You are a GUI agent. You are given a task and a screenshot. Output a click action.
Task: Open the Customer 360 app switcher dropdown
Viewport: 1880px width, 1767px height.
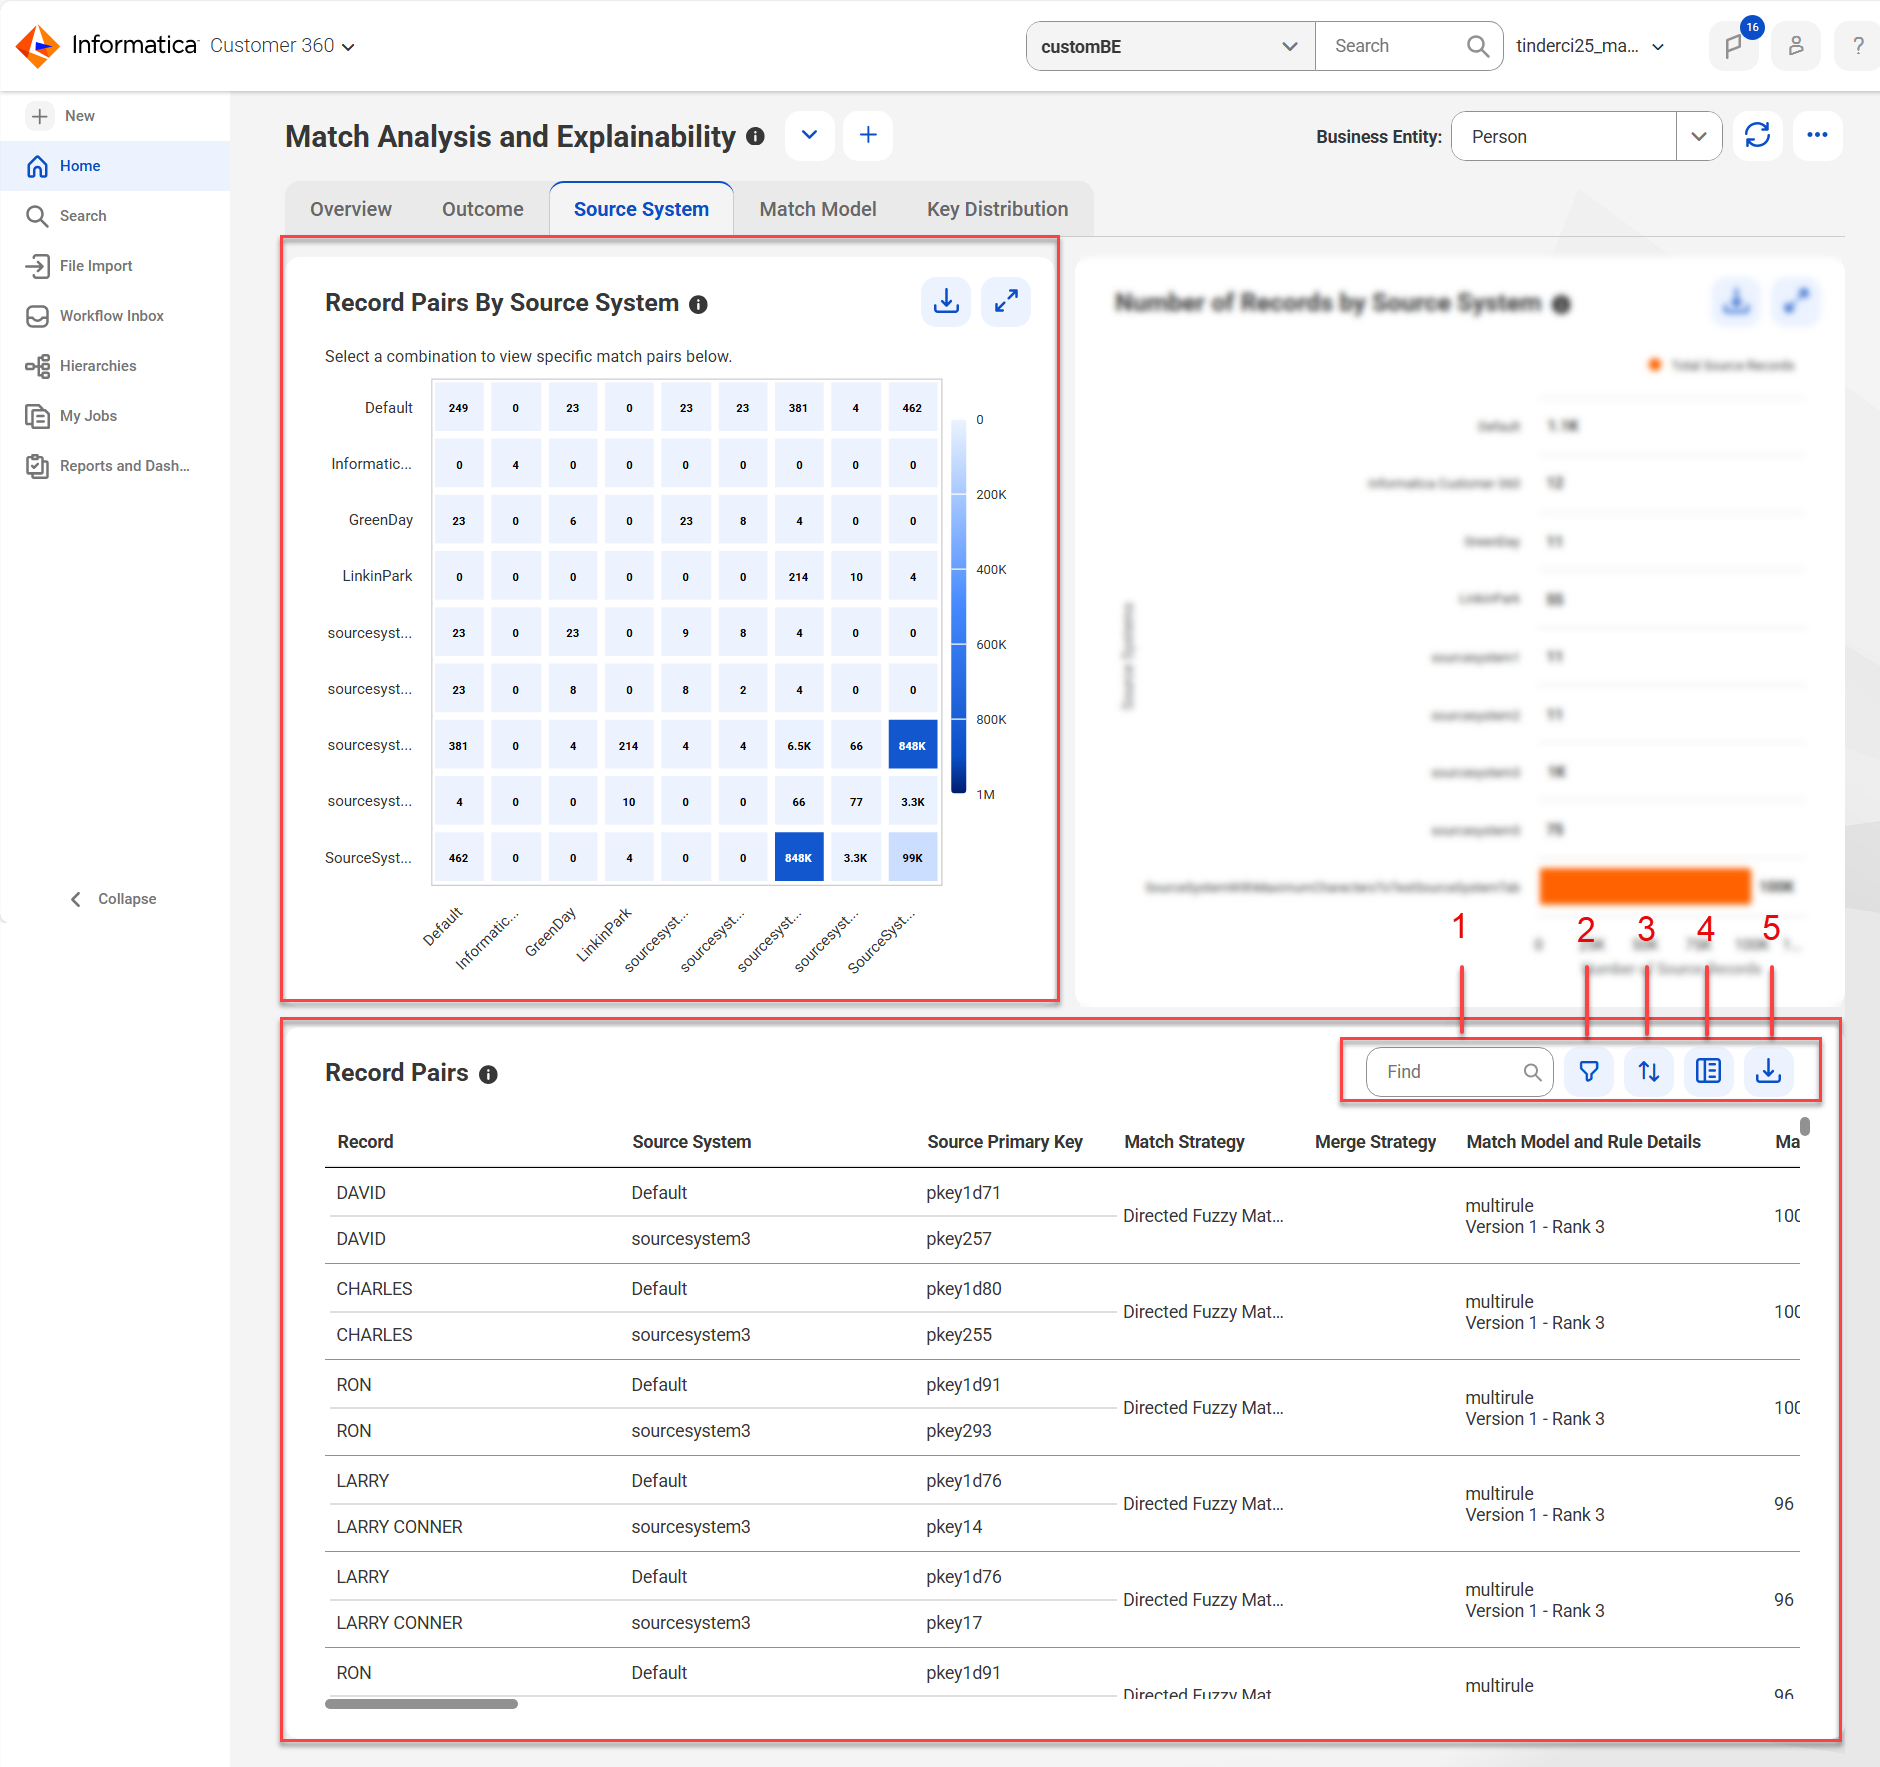click(x=282, y=46)
